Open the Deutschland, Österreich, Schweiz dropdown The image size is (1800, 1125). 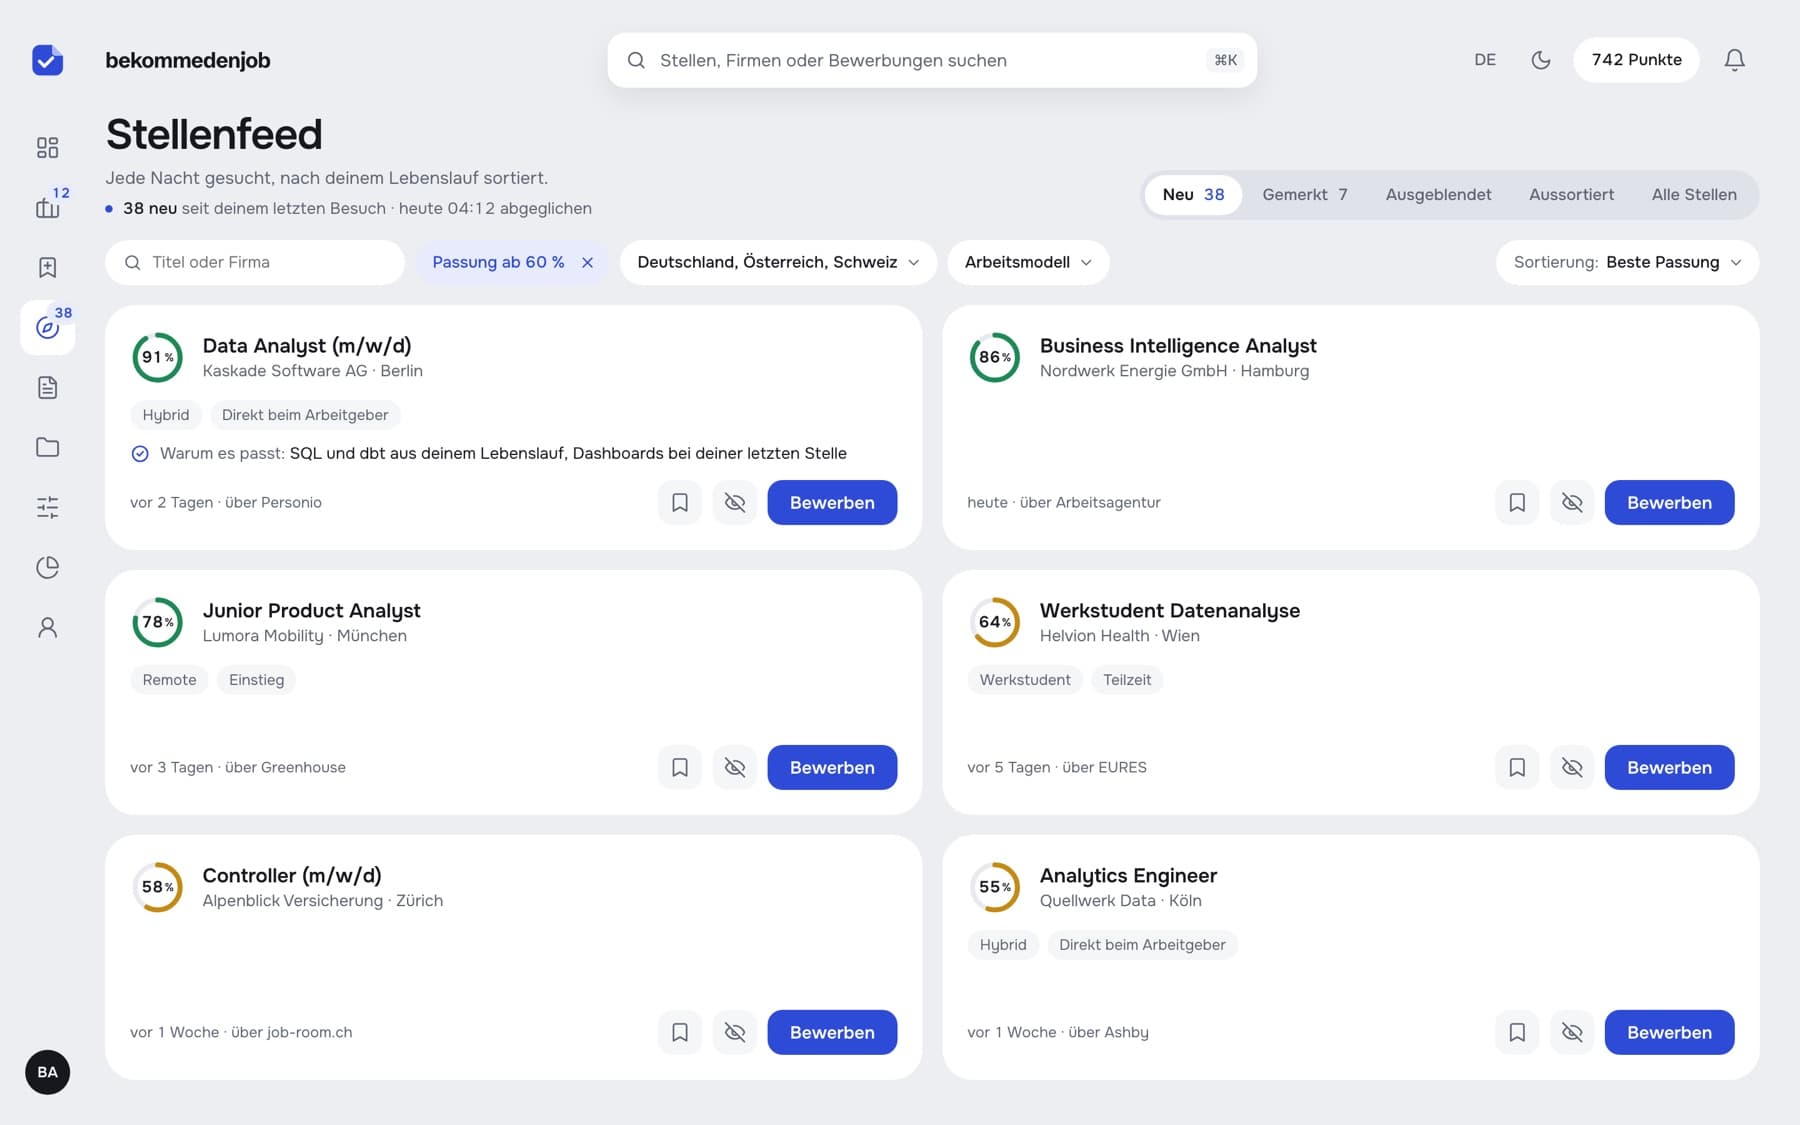tap(778, 262)
